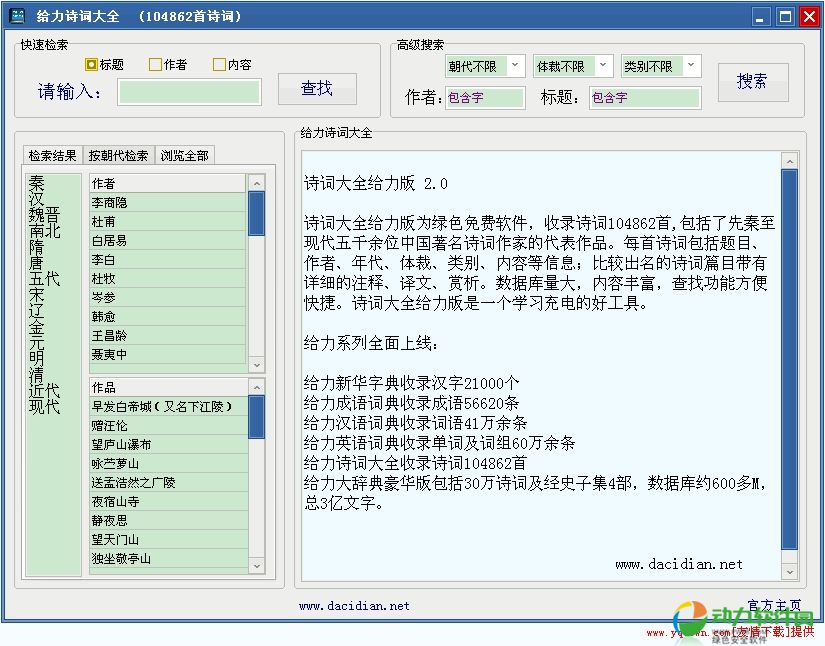Click the quick search 请输入 text field
This screenshot has height=646, width=825.
pyautogui.click(x=189, y=92)
